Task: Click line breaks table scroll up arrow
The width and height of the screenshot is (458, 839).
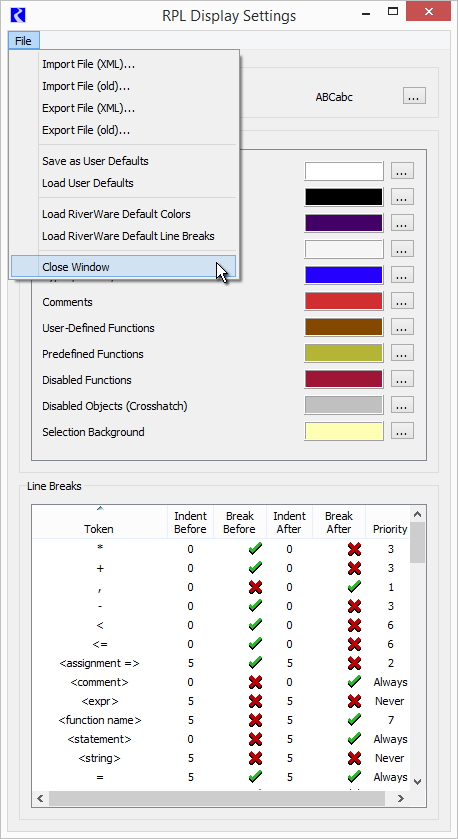Action: (x=418, y=514)
